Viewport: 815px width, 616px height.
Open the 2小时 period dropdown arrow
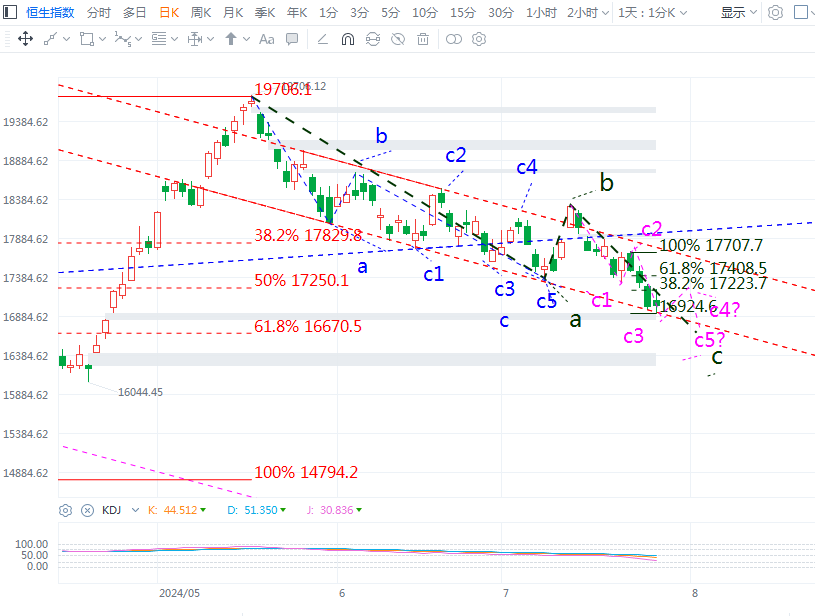[605, 12]
